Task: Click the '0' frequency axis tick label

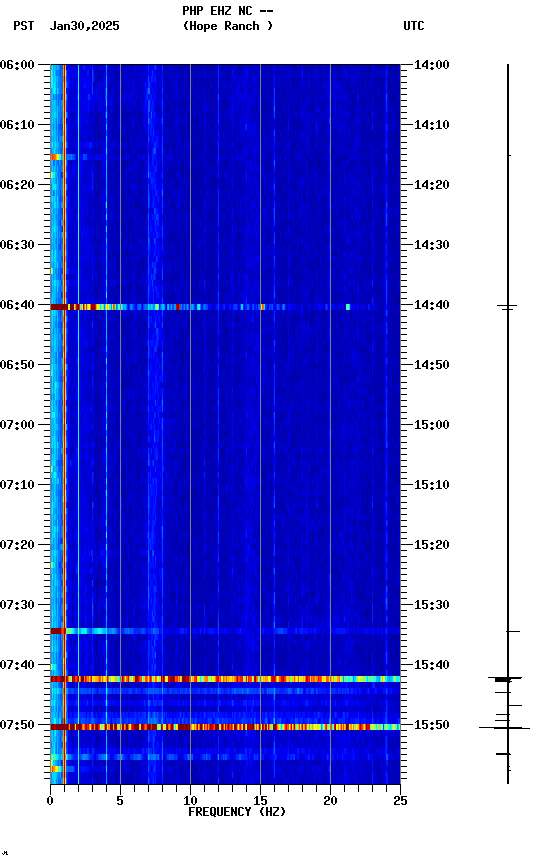Action: point(50,801)
